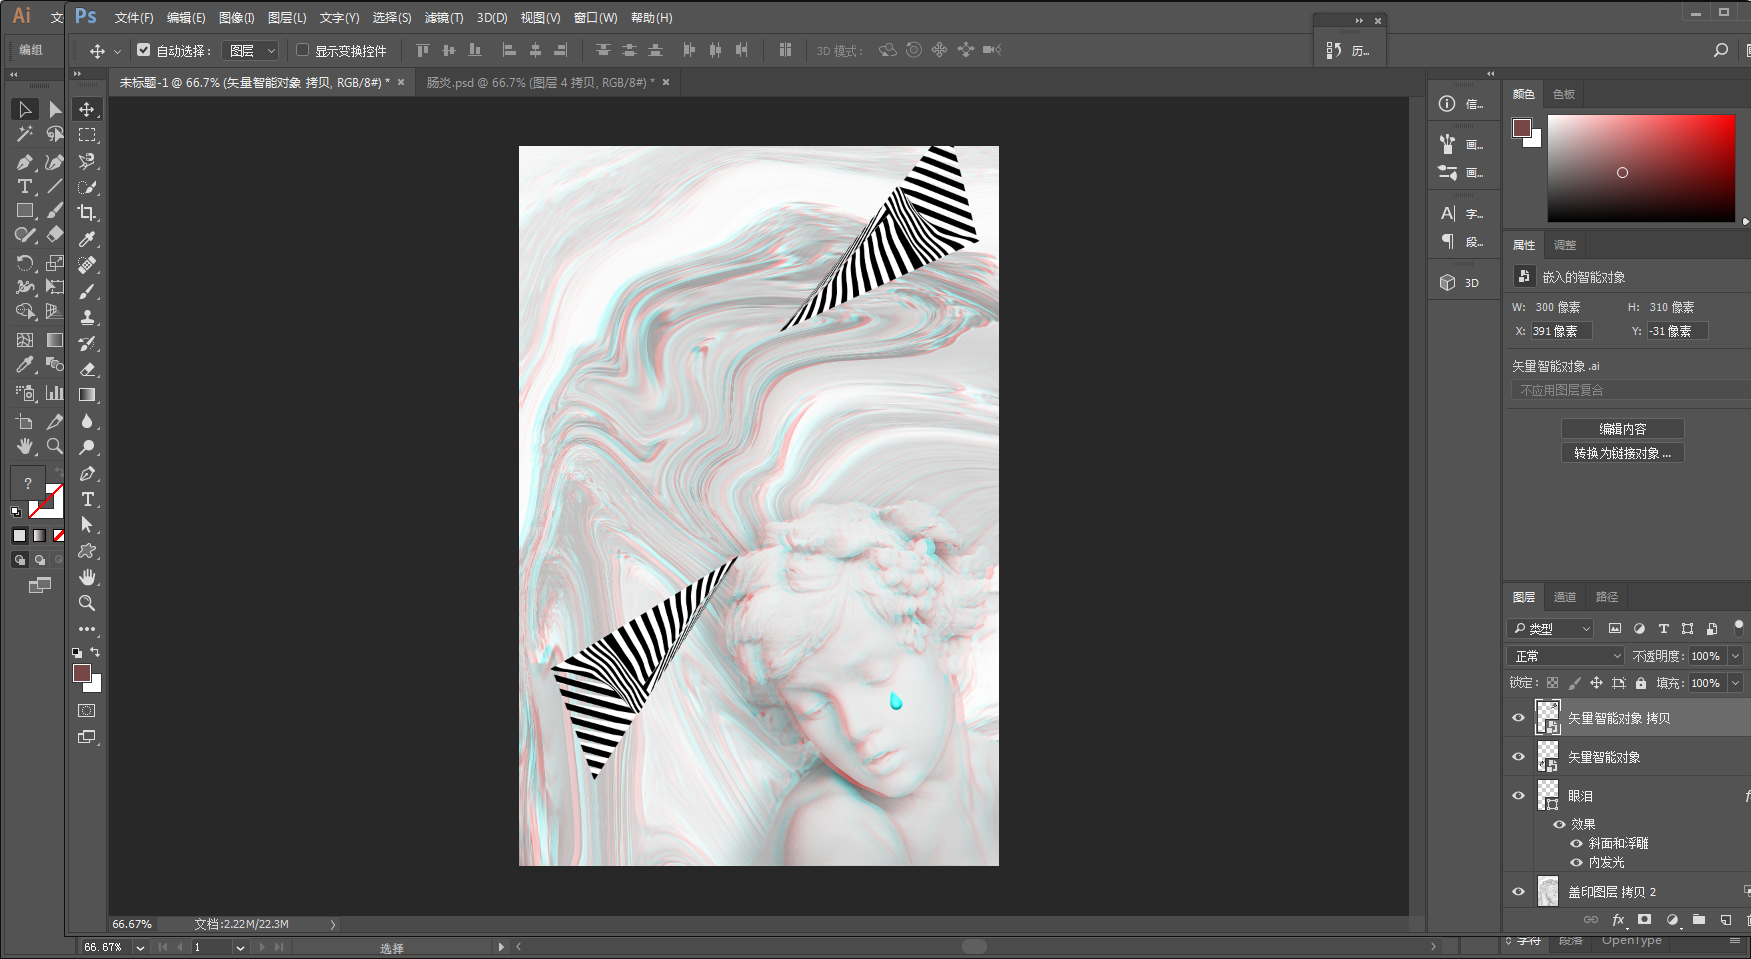Click the Photoshop toolbar foreground color swatch
1751x959 pixels.
[x=82, y=673]
